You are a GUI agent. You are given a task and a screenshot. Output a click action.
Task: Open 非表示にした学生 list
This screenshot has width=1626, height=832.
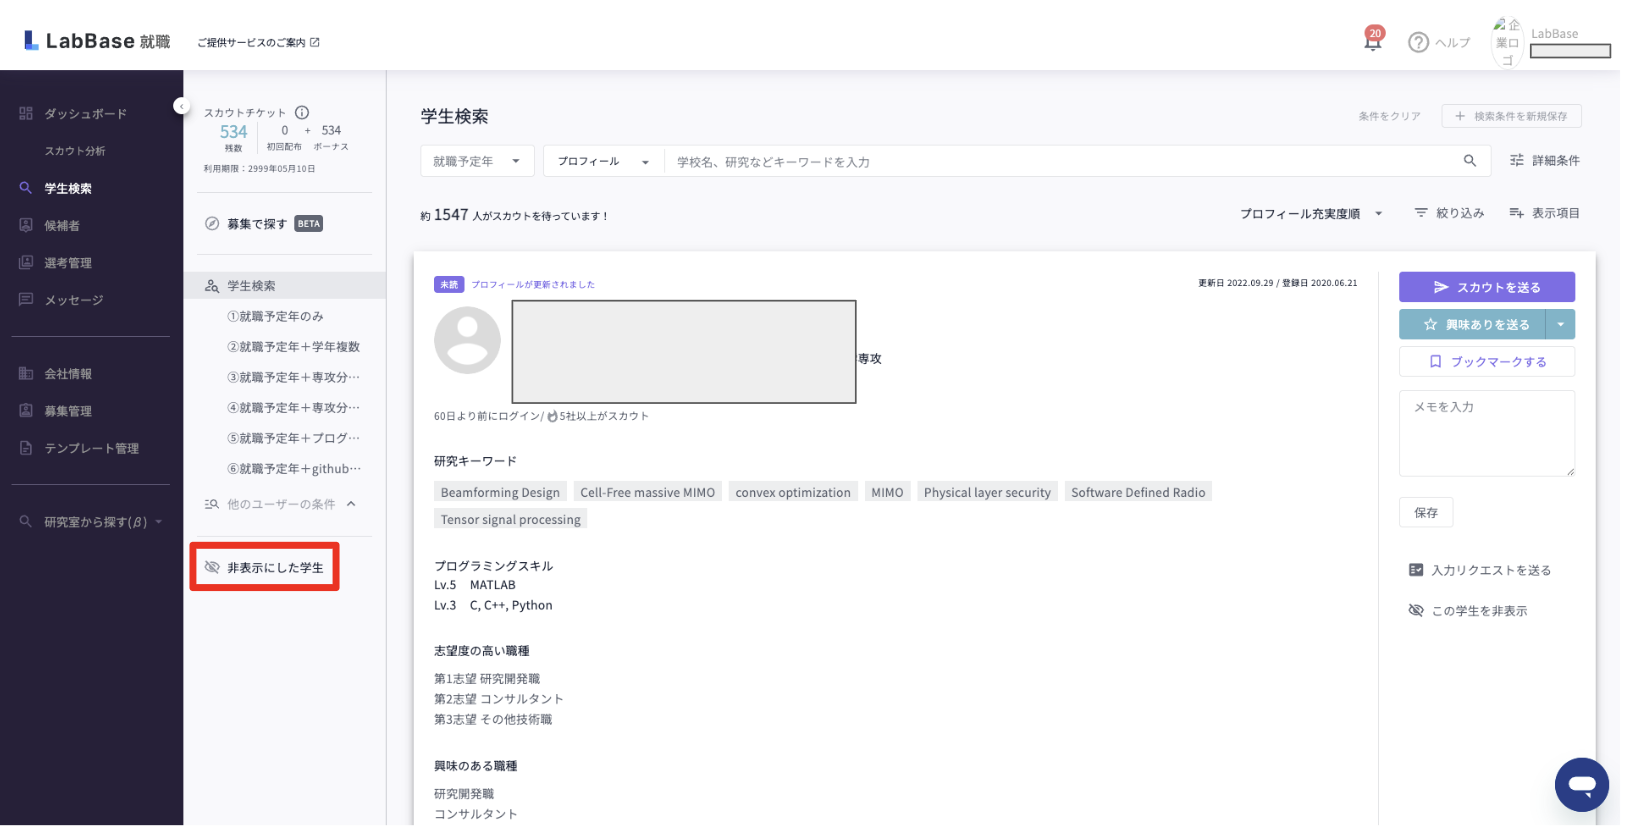click(265, 567)
